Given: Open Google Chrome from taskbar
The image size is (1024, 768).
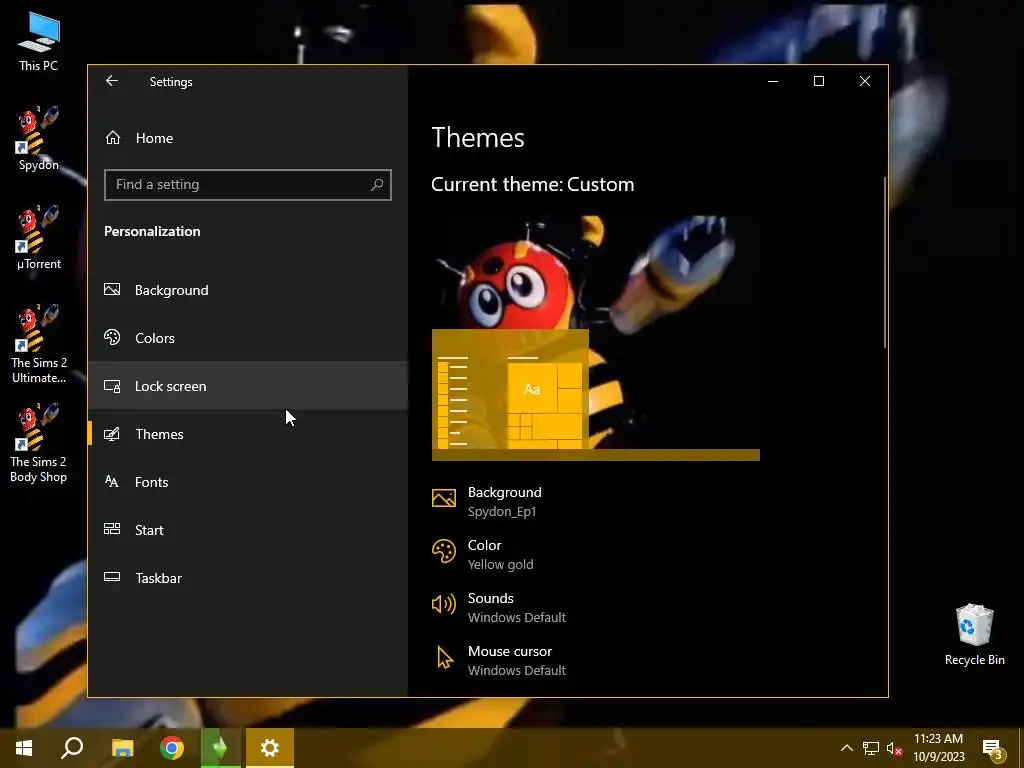Looking at the screenshot, I should click(172, 748).
